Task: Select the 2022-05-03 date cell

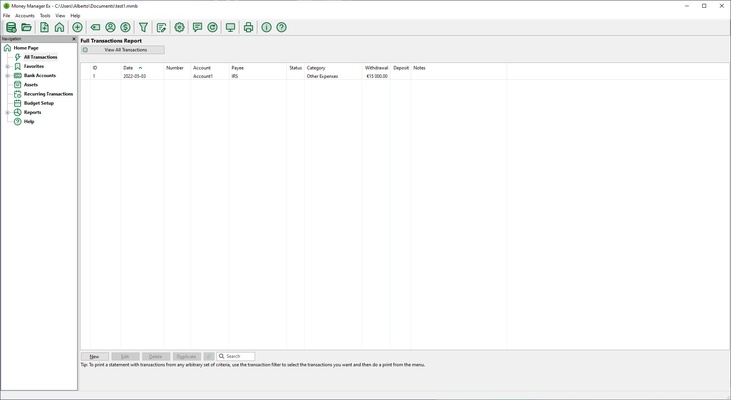Action: pos(135,76)
